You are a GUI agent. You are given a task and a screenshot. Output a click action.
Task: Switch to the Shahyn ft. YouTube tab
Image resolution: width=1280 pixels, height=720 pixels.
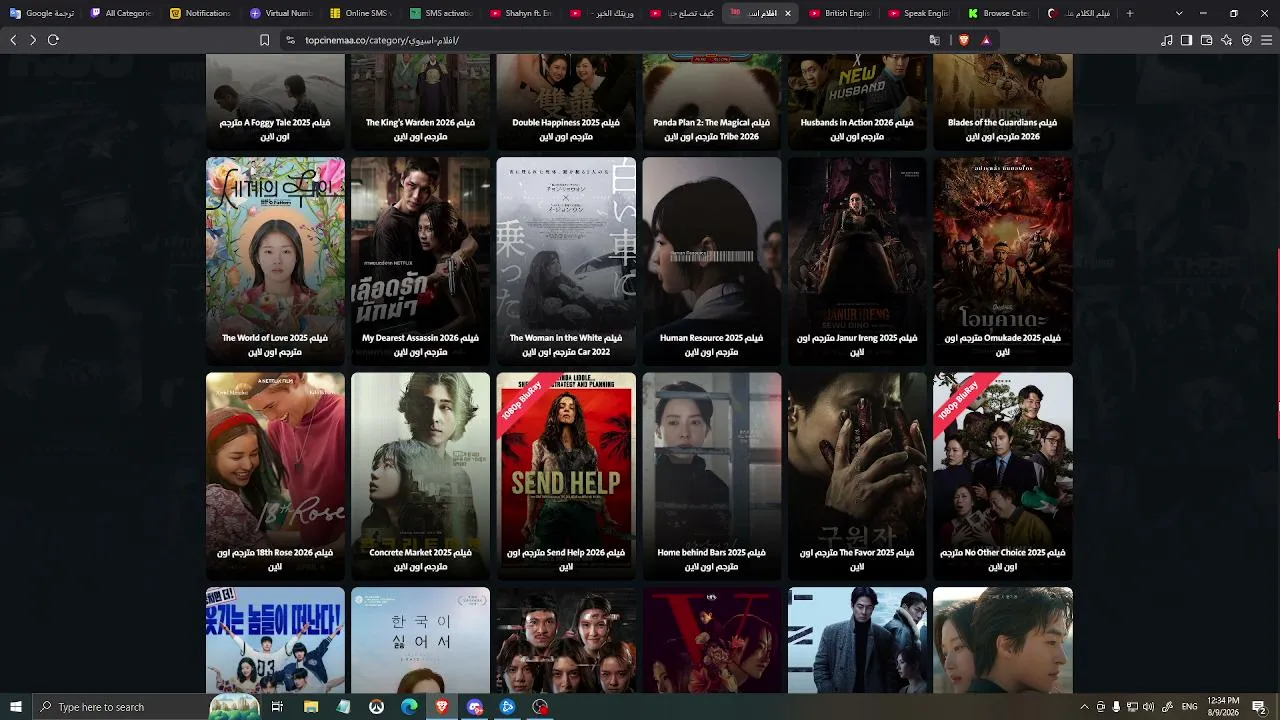[x=522, y=13]
